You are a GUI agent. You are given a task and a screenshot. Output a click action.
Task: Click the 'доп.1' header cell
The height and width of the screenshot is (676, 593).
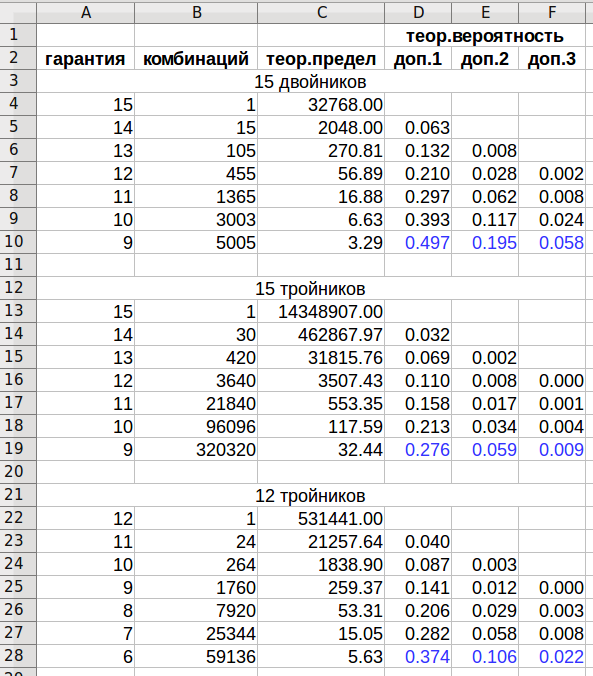click(x=418, y=59)
